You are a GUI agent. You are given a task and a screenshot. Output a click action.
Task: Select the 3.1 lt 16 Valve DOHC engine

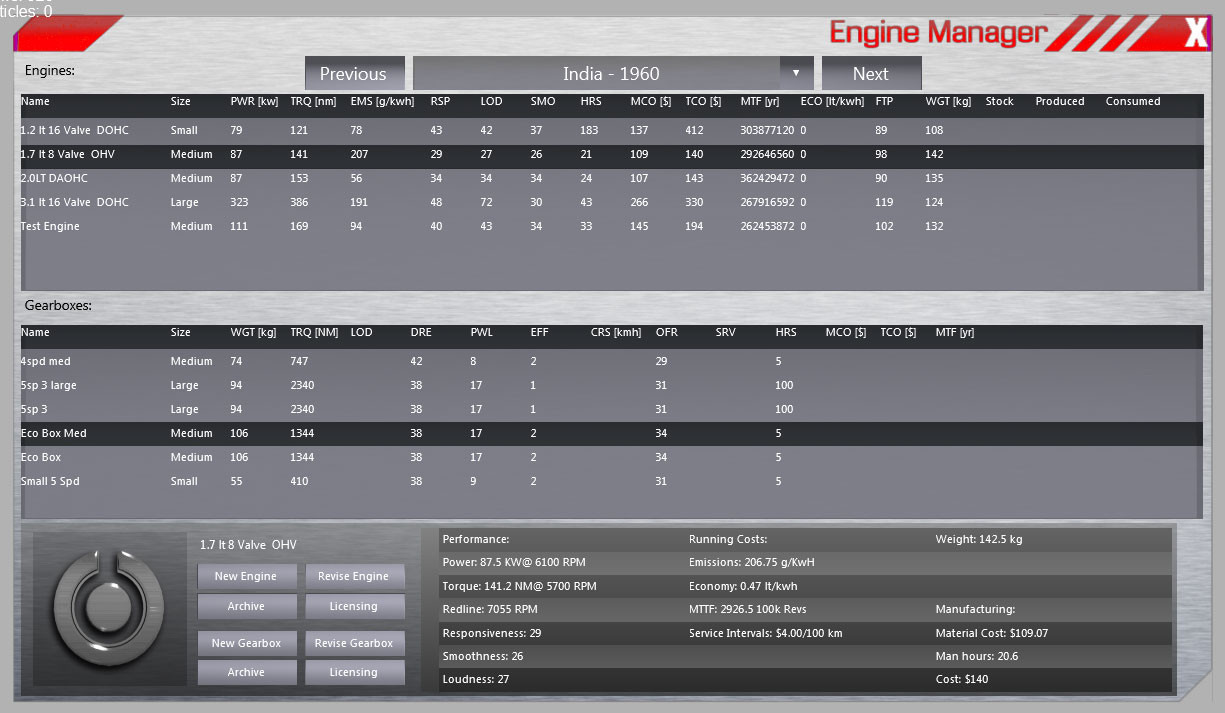pos(611,202)
